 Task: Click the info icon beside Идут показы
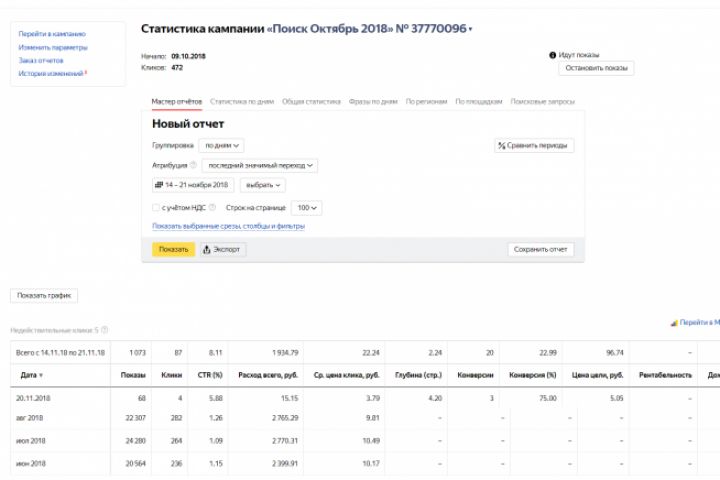551,55
